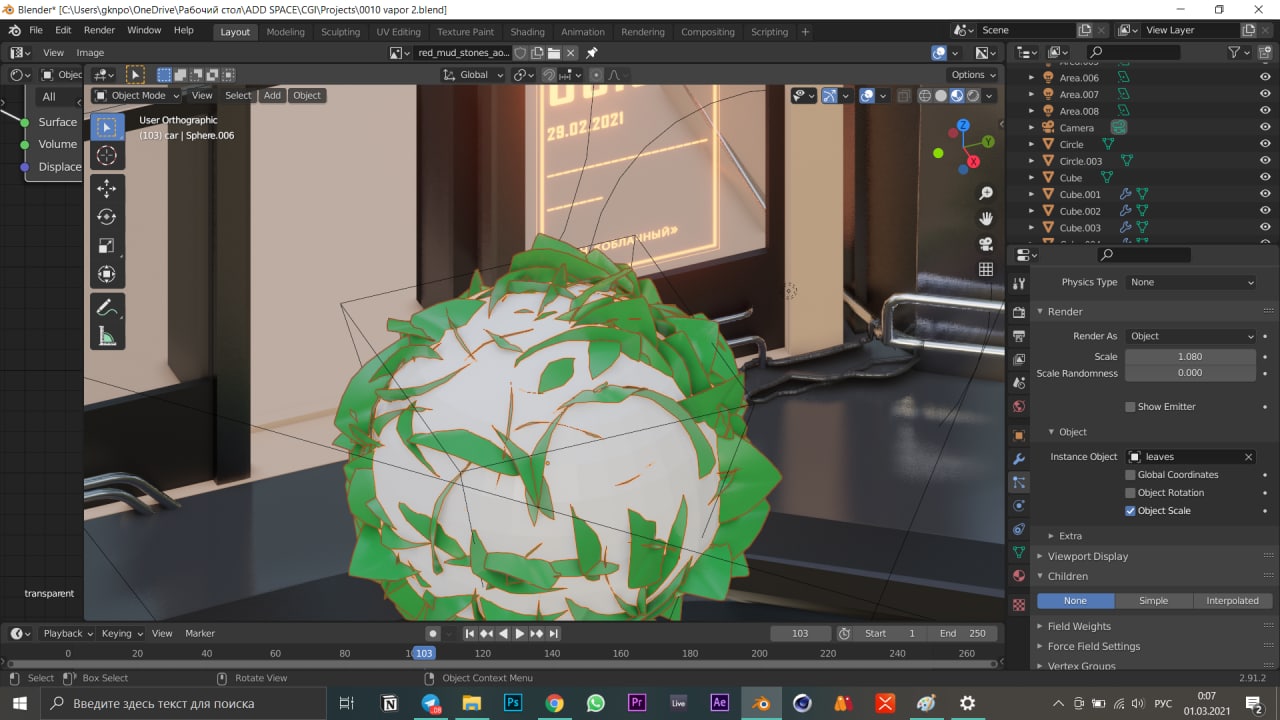This screenshot has width=1280, height=720.
Task: Uncheck Object Scale checkbox
Action: 1130,511
